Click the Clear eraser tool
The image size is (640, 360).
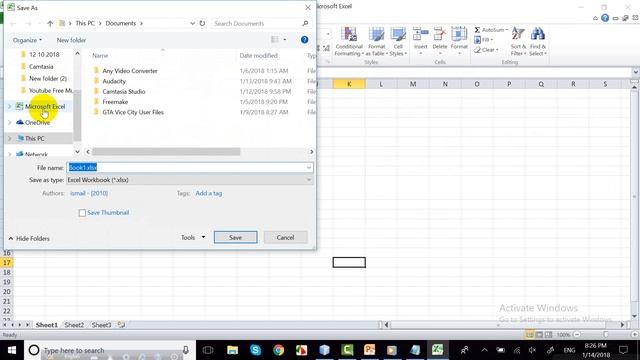486,50
